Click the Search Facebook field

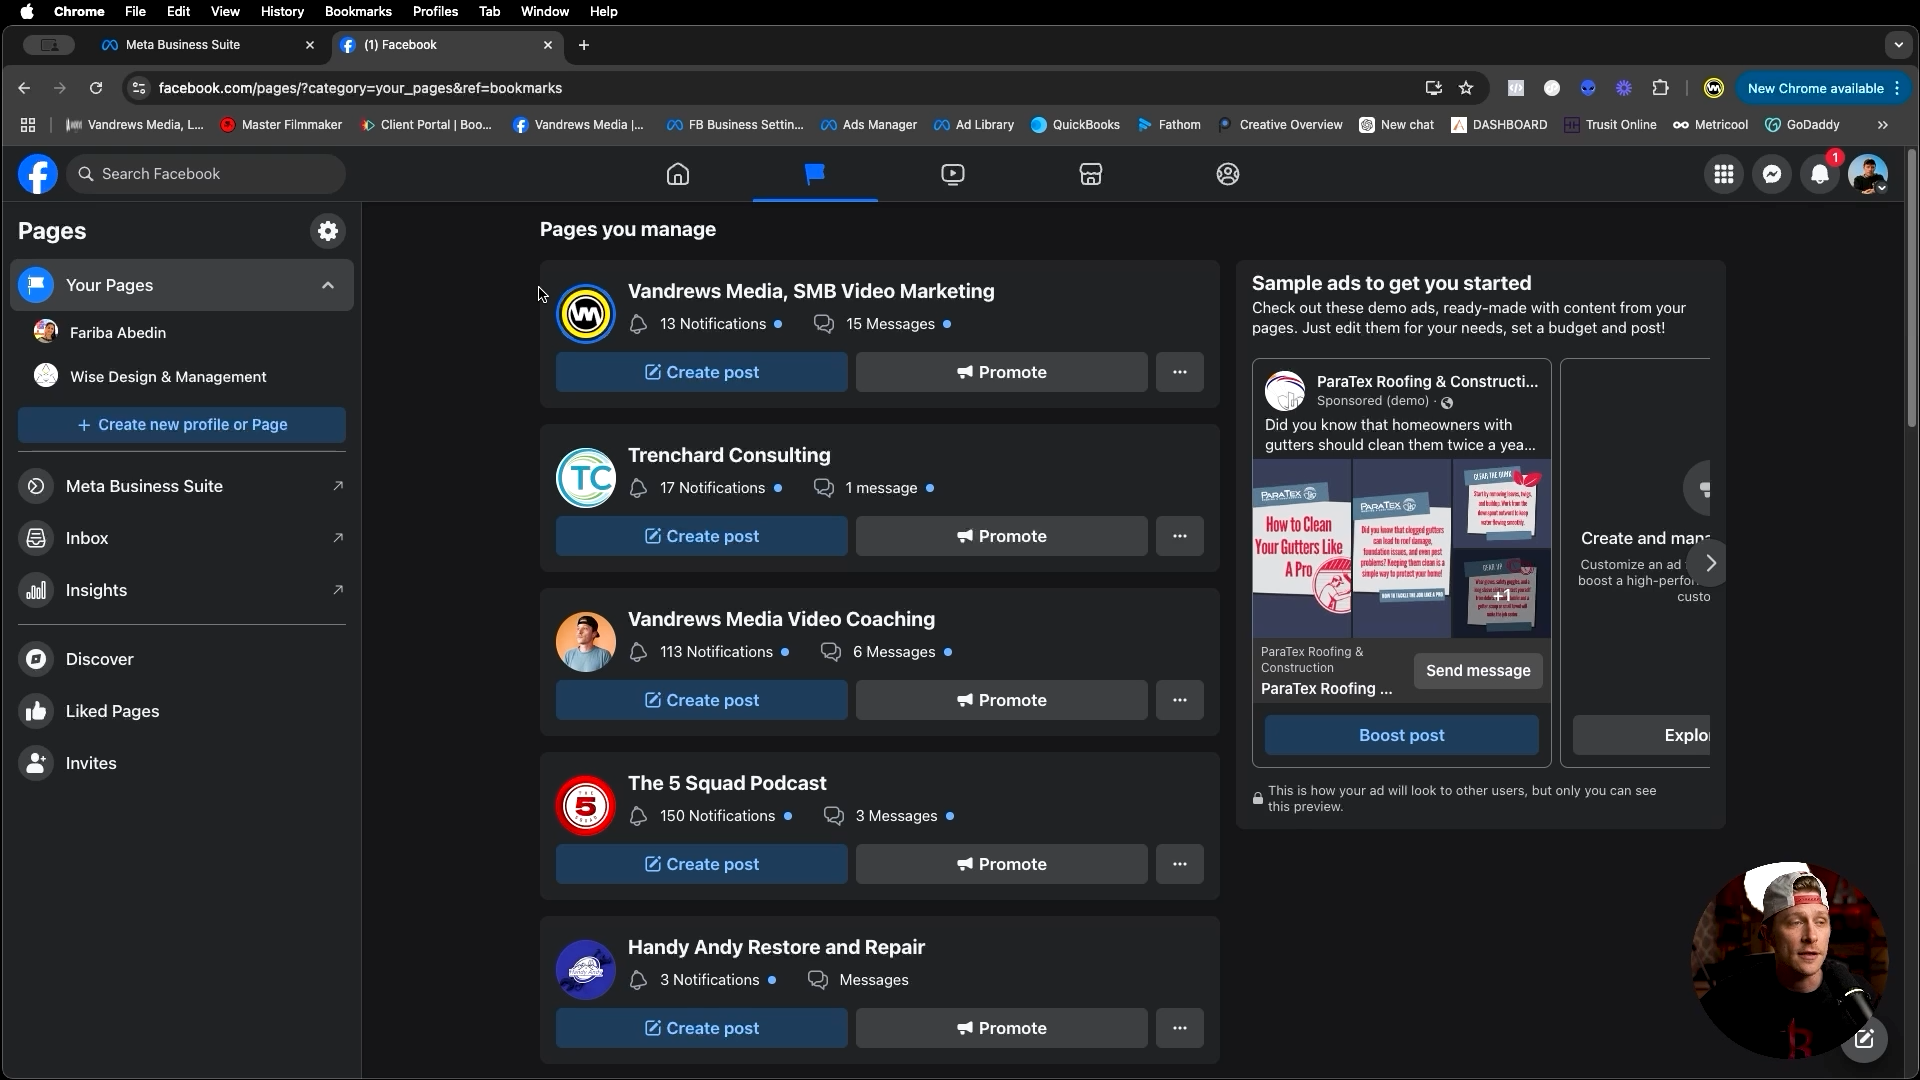(206, 174)
